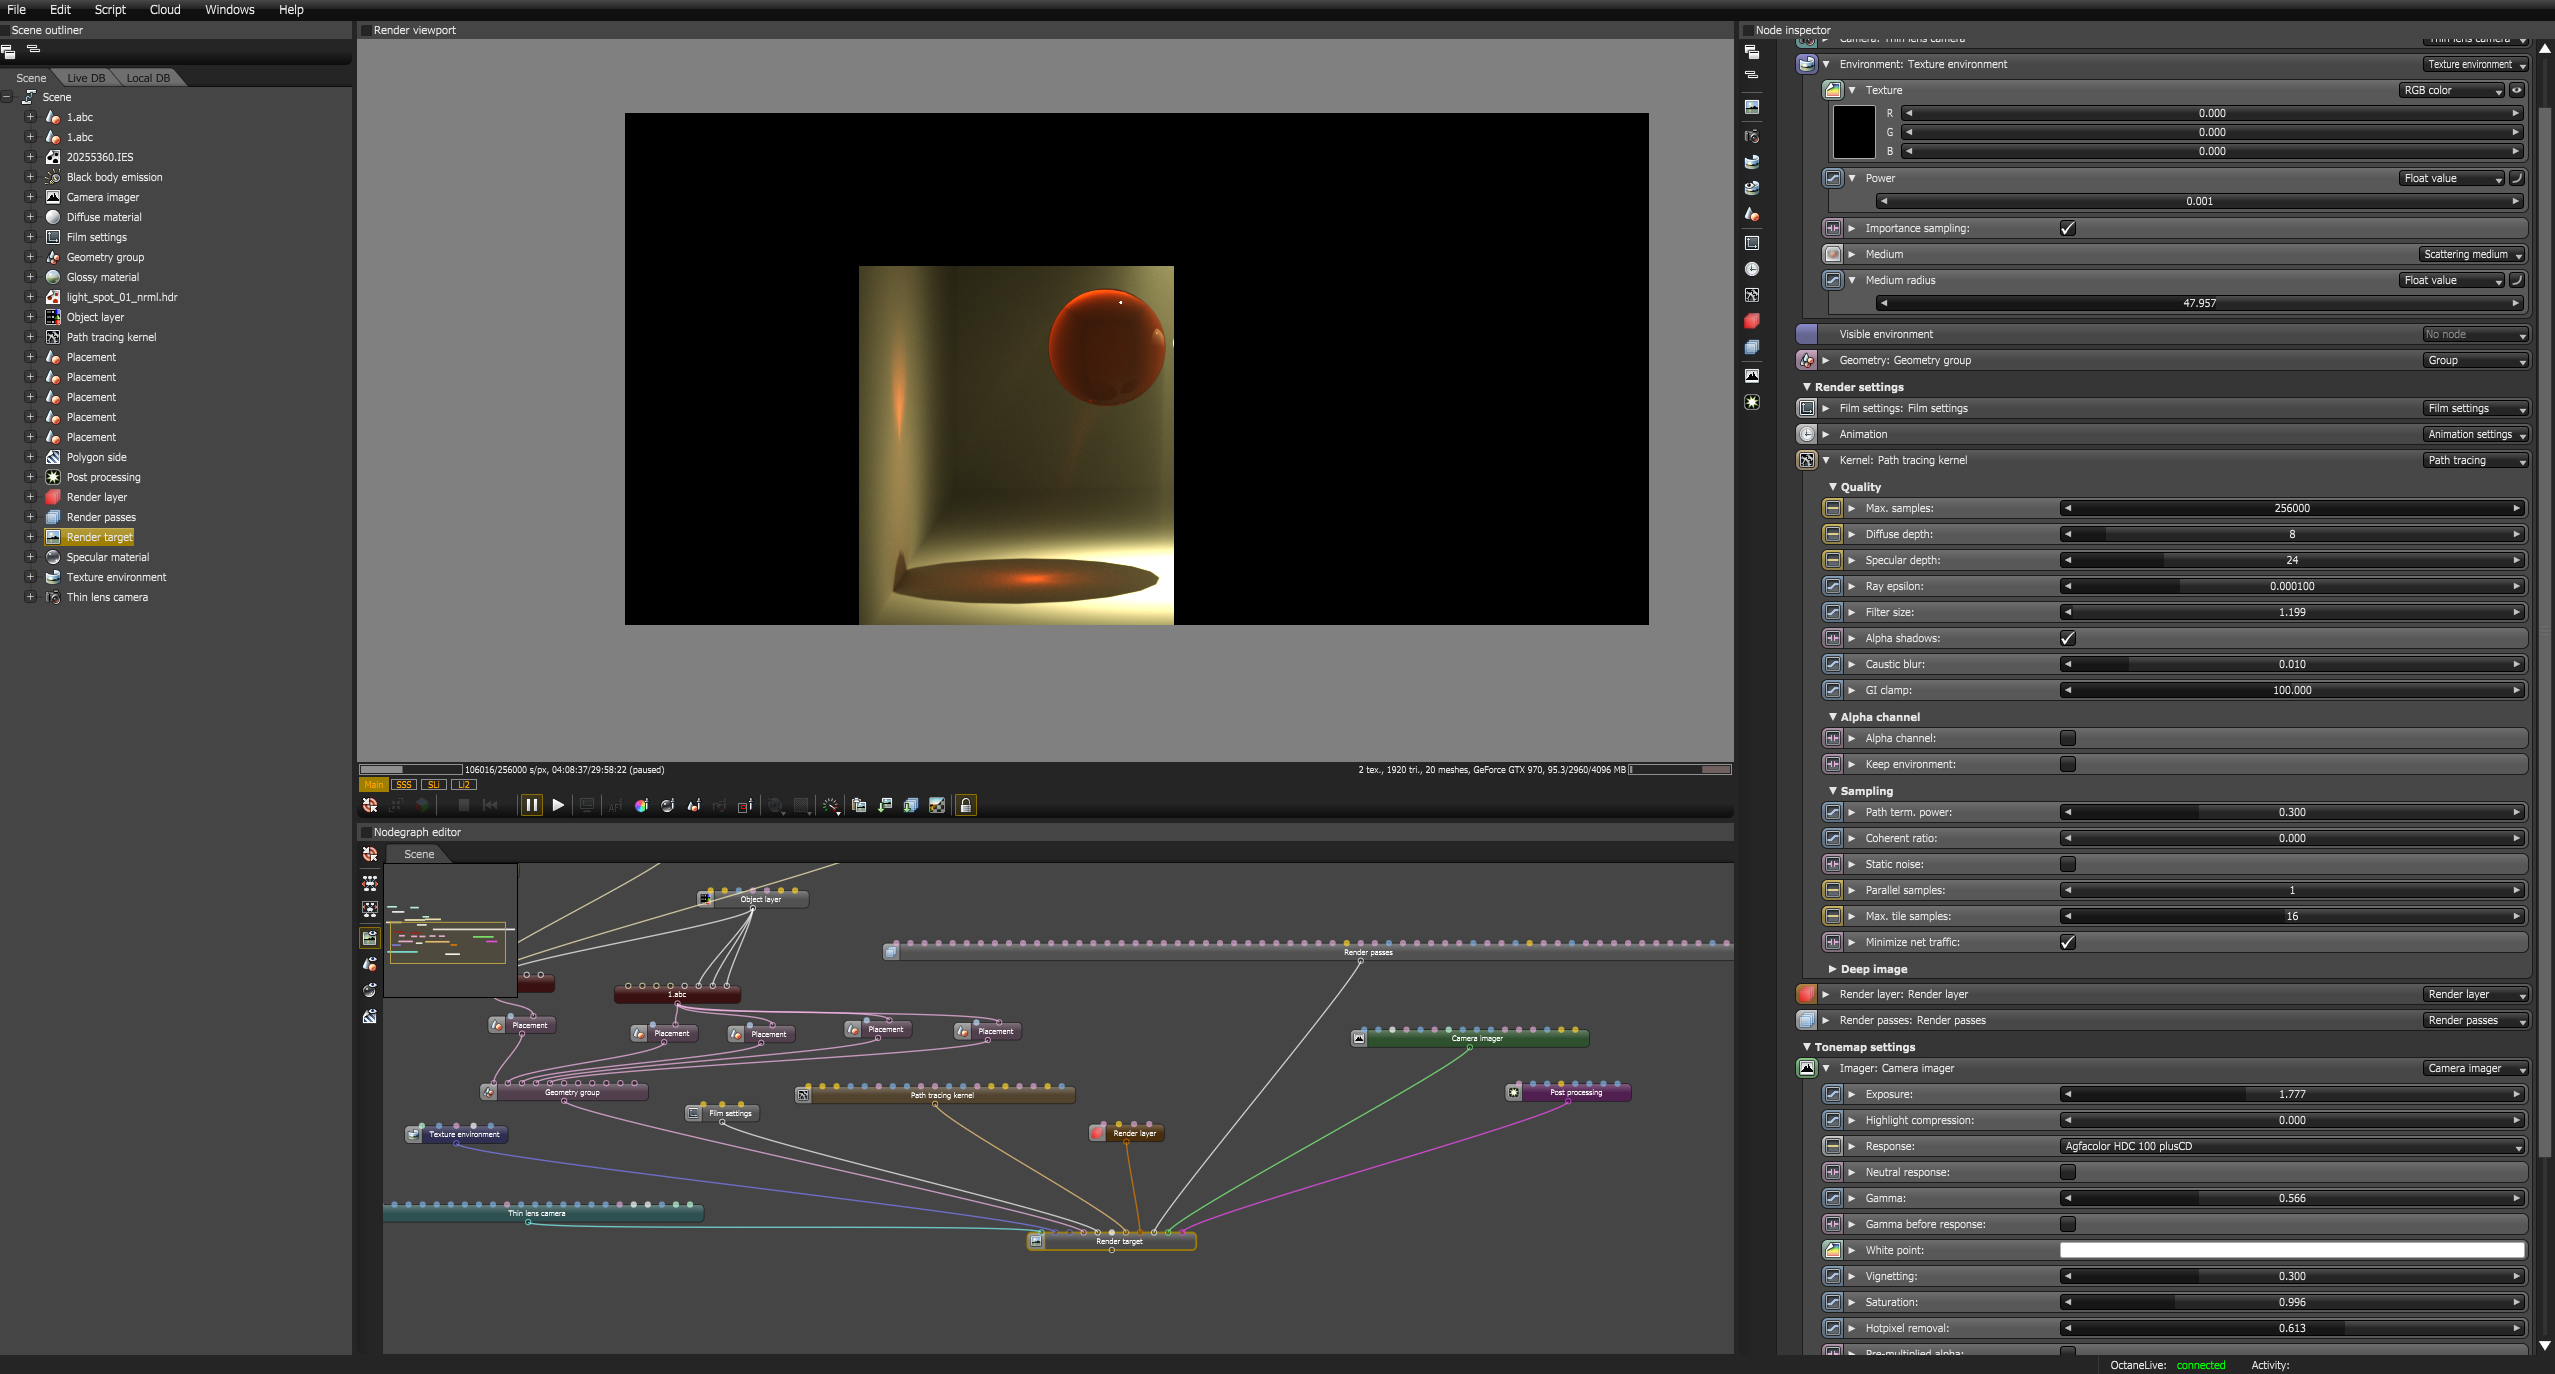Select Specular material in the scene outliner

pyautogui.click(x=107, y=557)
